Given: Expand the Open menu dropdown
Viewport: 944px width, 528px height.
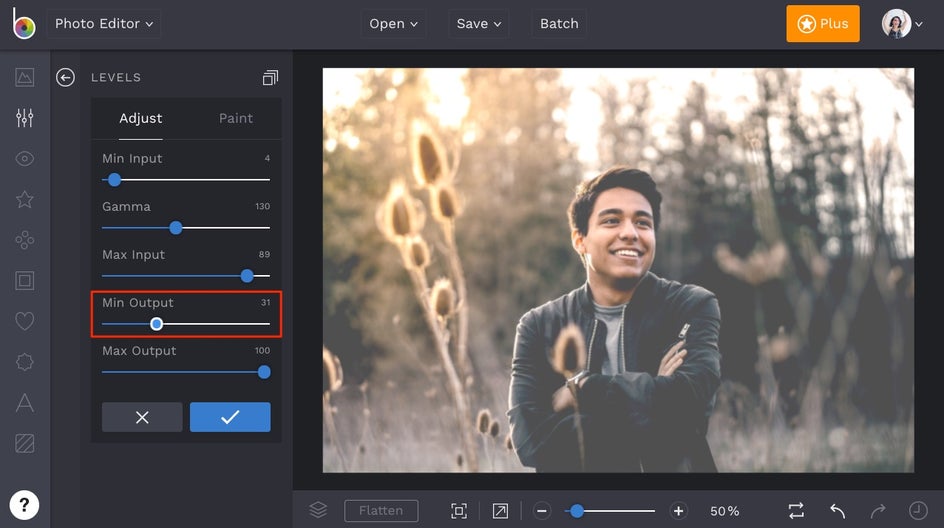Looking at the screenshot, I should click(393, 24).
